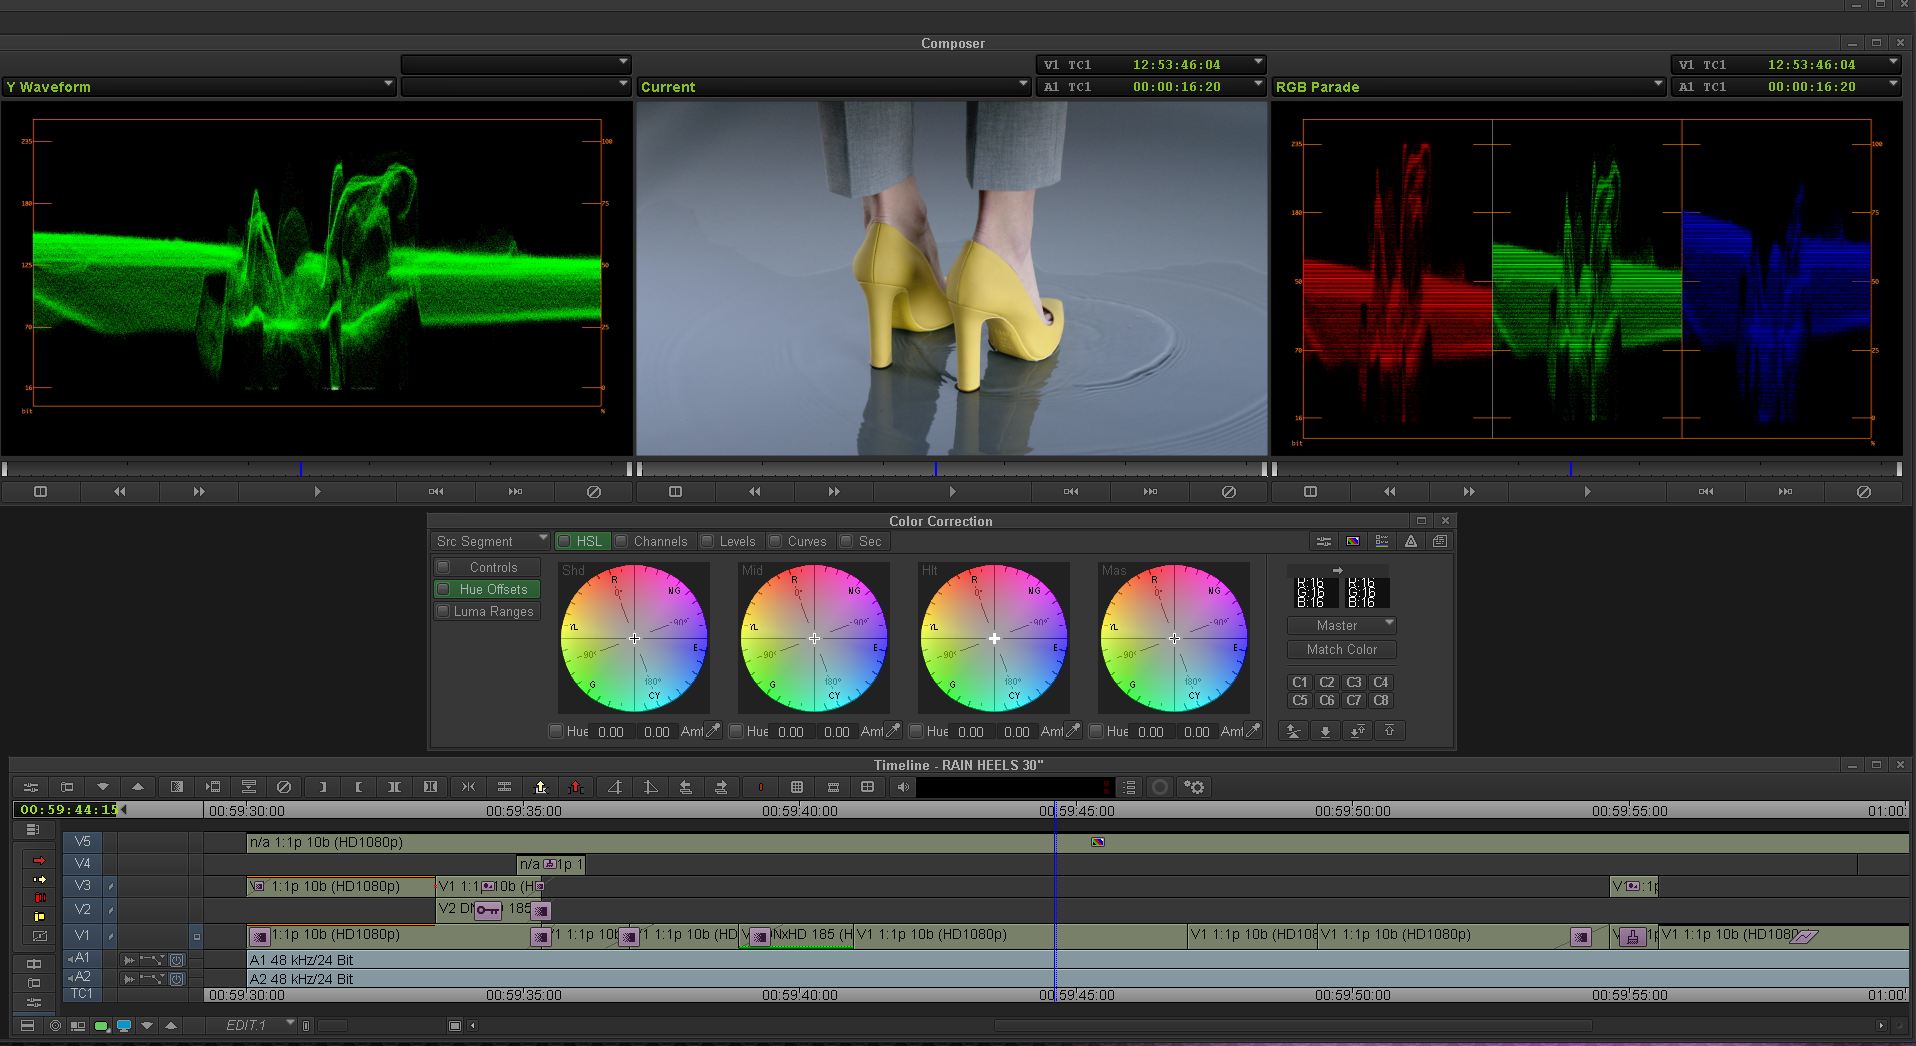Select the yellow Extract/Splice-in segment arrow
The height and width of the screenshot is (1046, 1916).
[x=39, y=879]
